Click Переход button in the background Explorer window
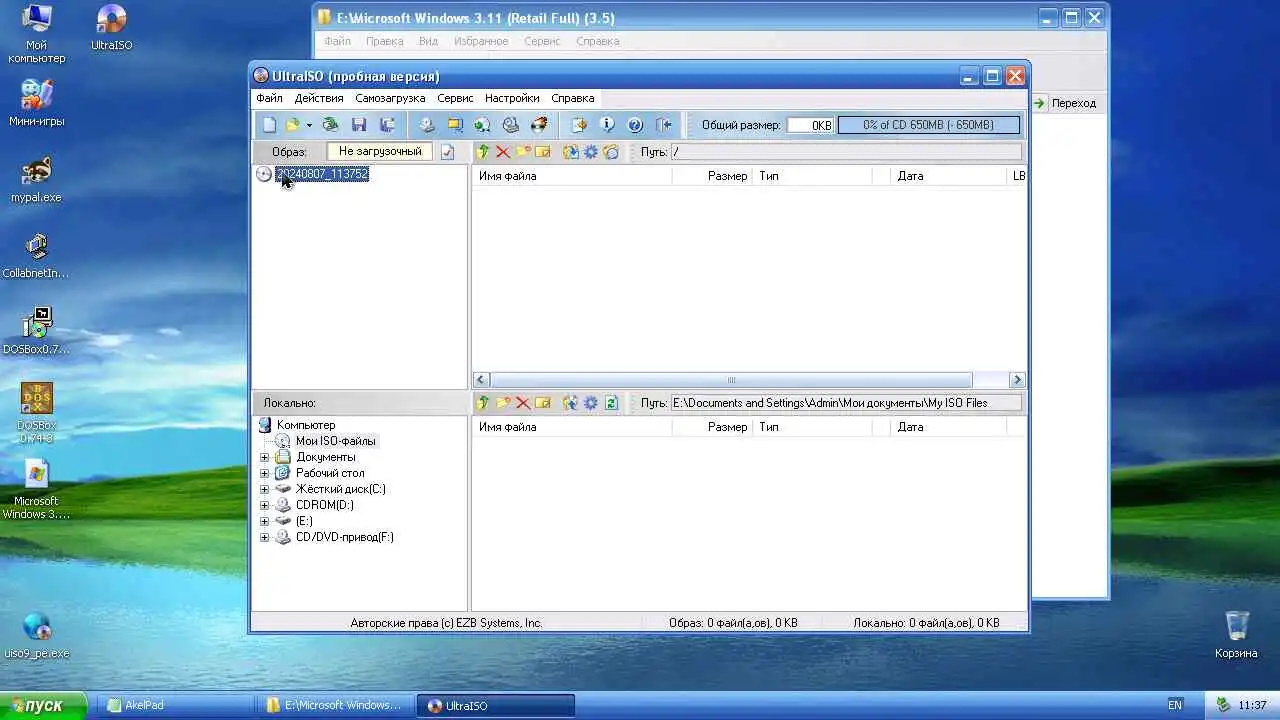1280x720 pixels. (1065, 103)
